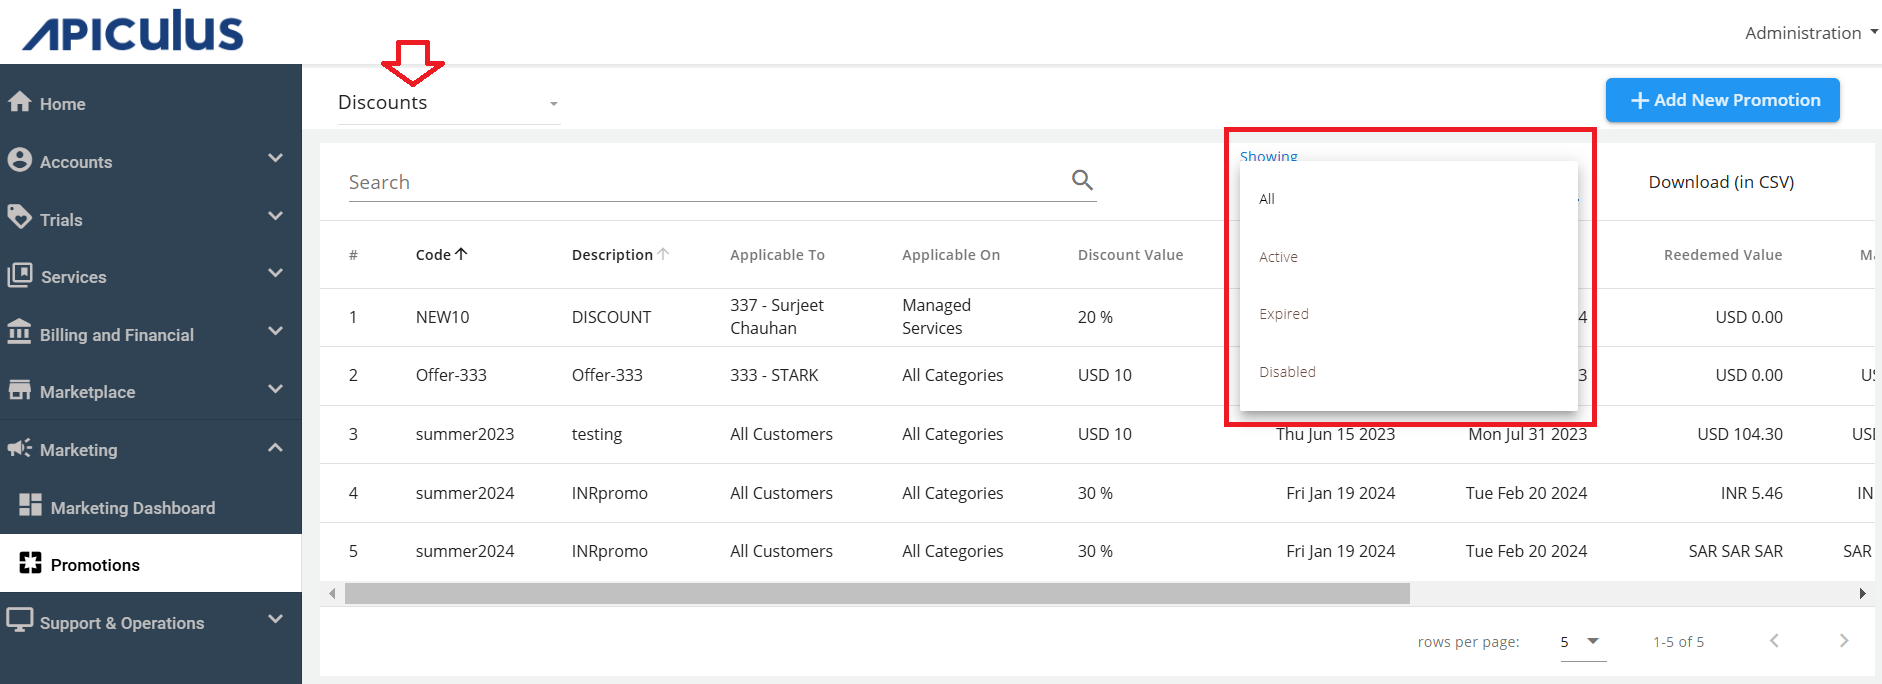The width and height of the screenshot is (1882, 684).
Task: Click the Marketing Dashboard grid icon
Action: 30,506
